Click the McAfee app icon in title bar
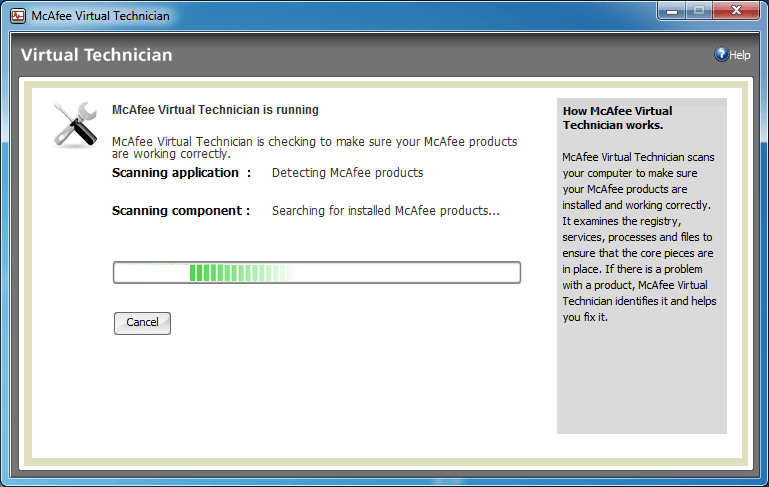This screenshot has height=487, width=769. coord(18,16)
